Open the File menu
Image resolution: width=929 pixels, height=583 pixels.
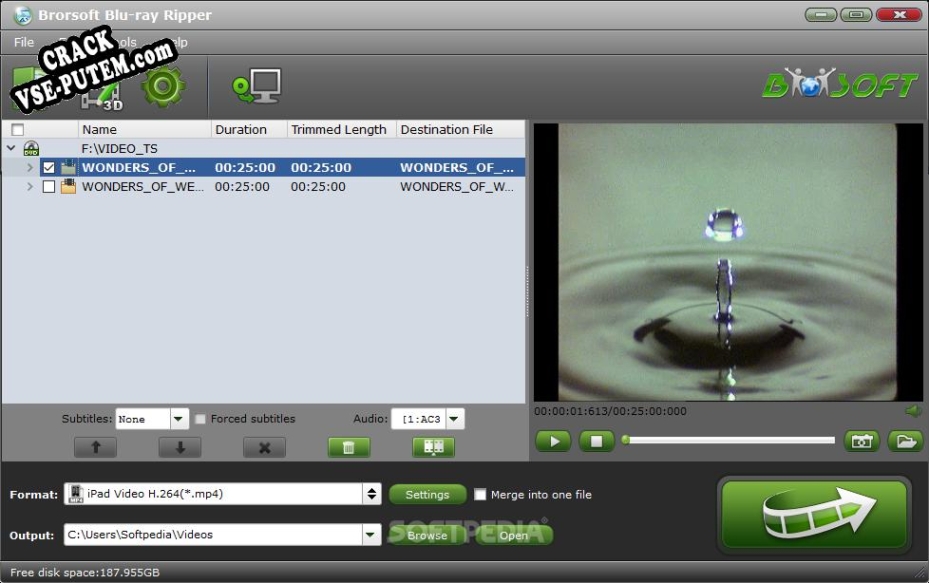[x=23, y=42]
